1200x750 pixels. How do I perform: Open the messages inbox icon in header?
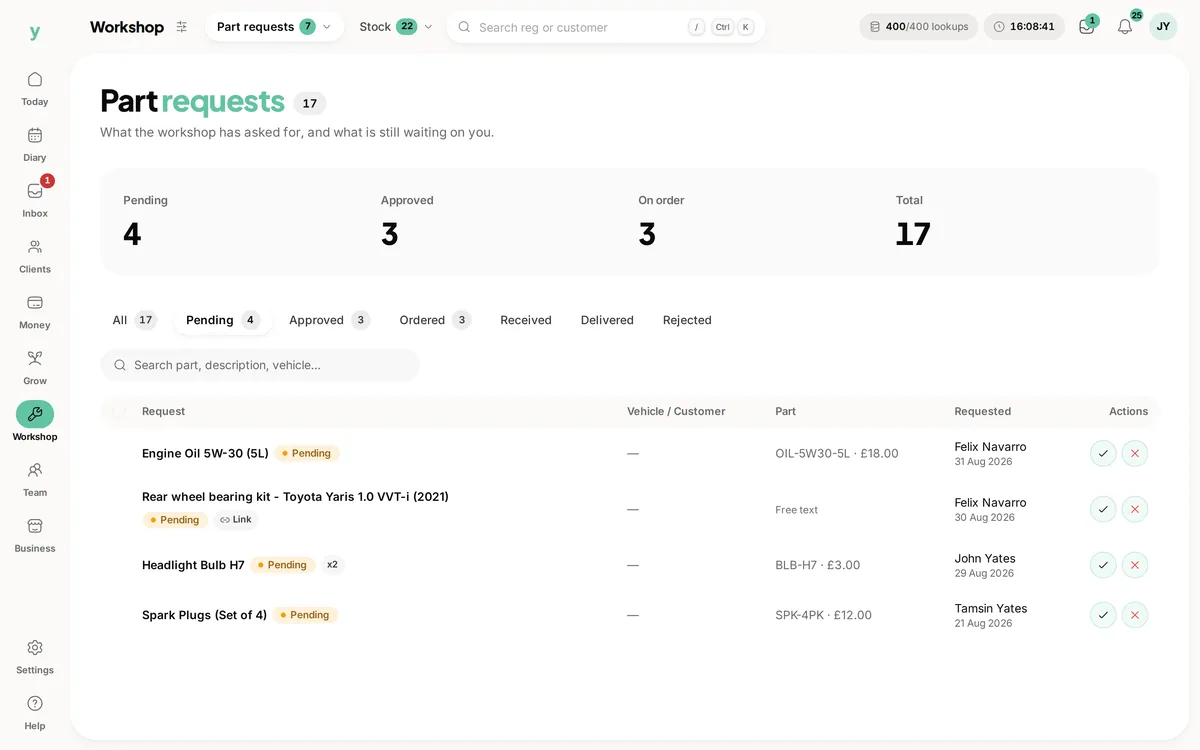click(x=1087, y=27)
